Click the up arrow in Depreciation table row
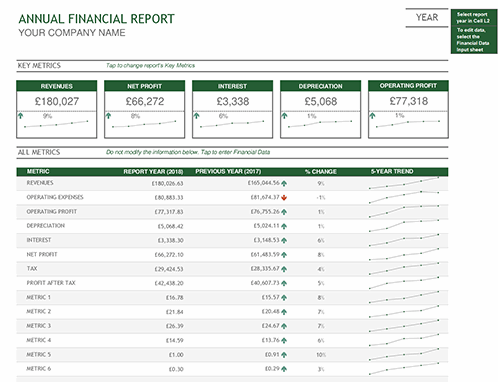The image size is (498, 382). (x=284, y=226)
